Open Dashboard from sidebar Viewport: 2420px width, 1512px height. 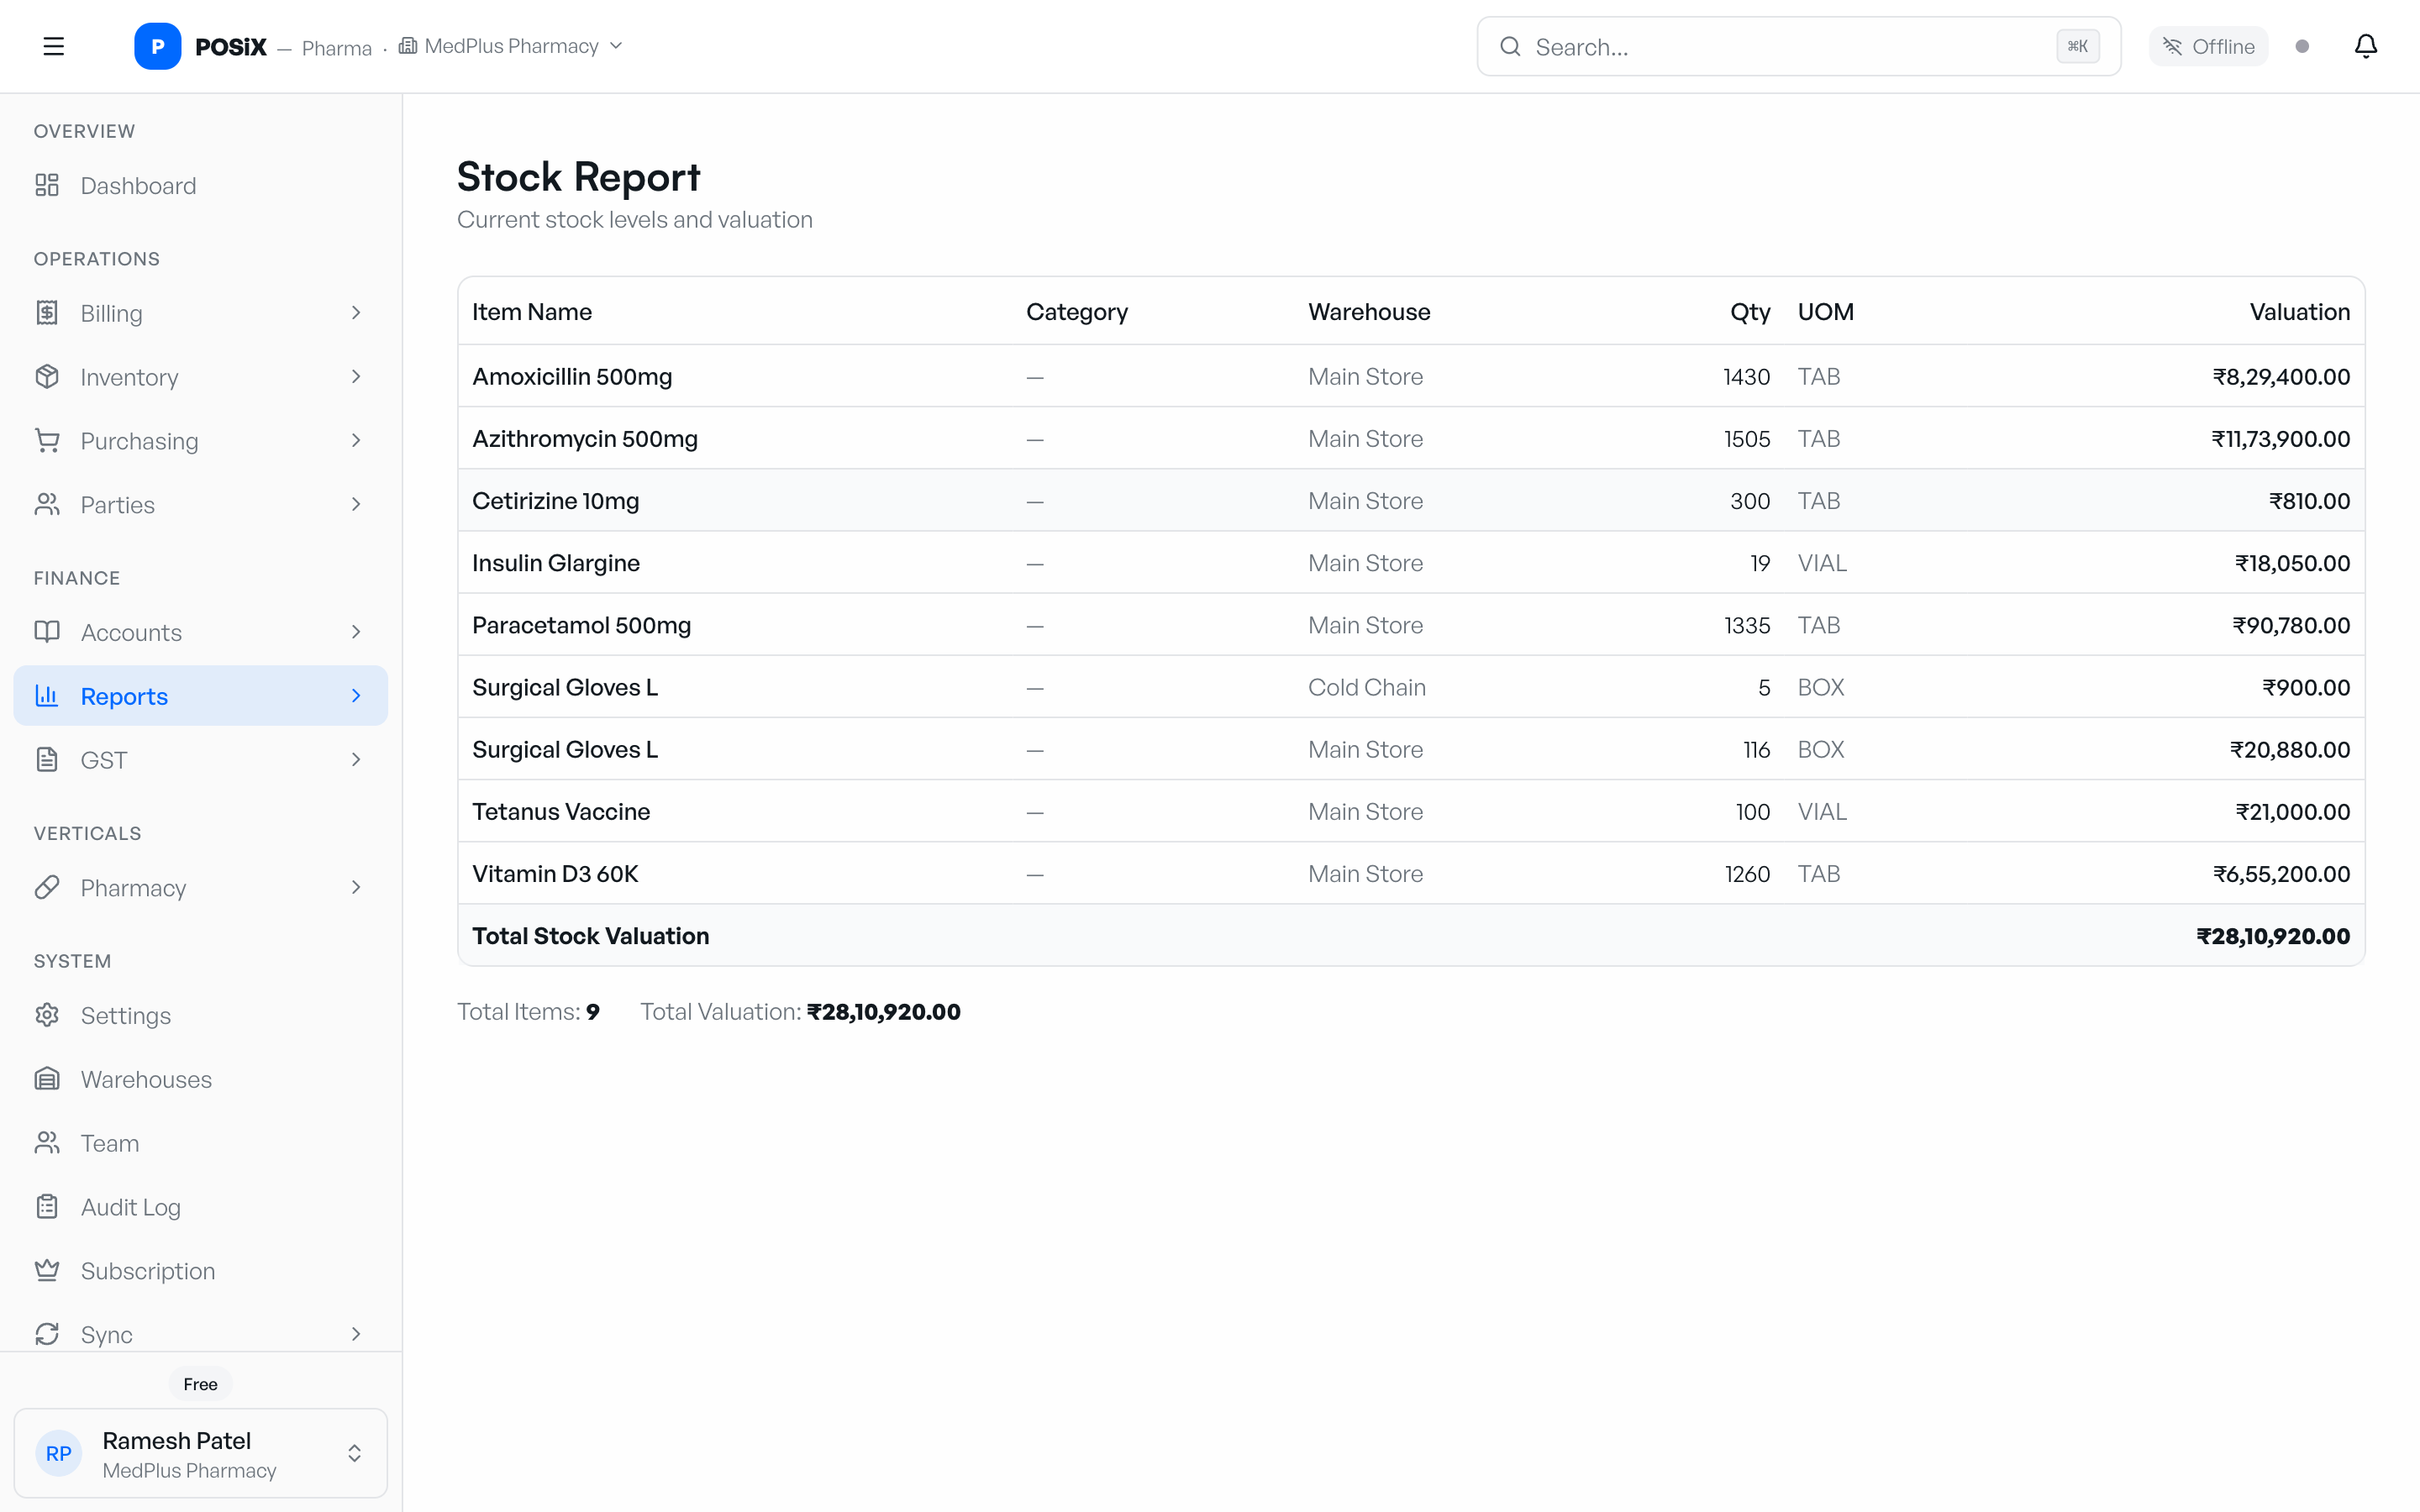pyautogui.click(x=200, y=185)
